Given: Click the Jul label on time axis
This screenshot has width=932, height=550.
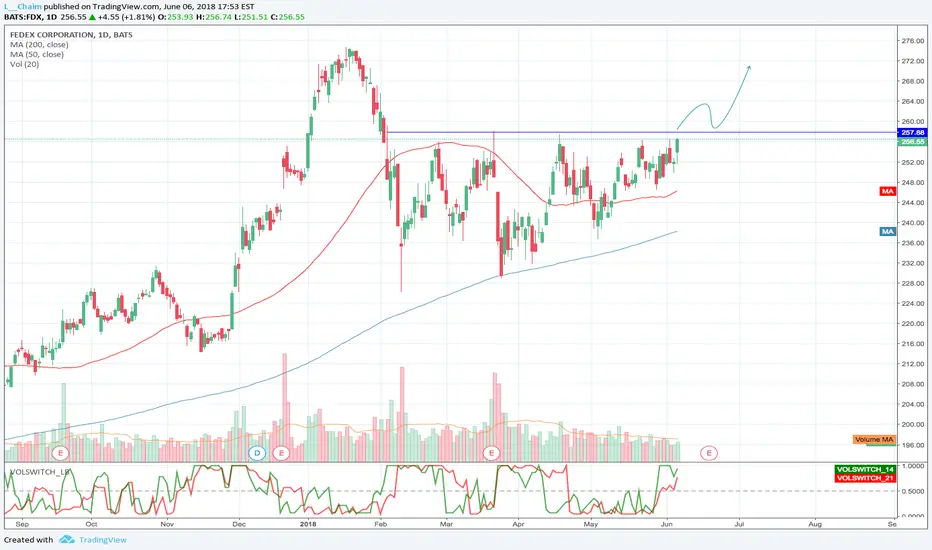Looking at the screenshot, I should (739, 524).
